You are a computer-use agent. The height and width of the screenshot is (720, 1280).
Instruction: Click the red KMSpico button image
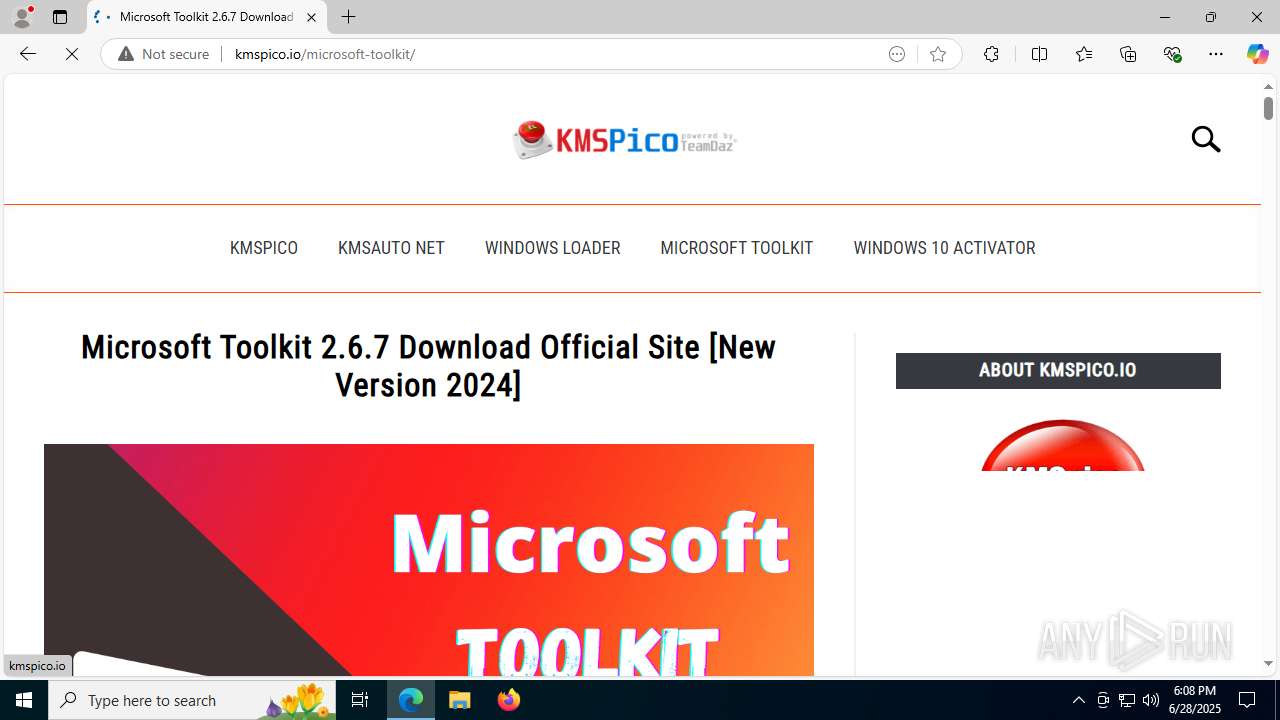1062,446
